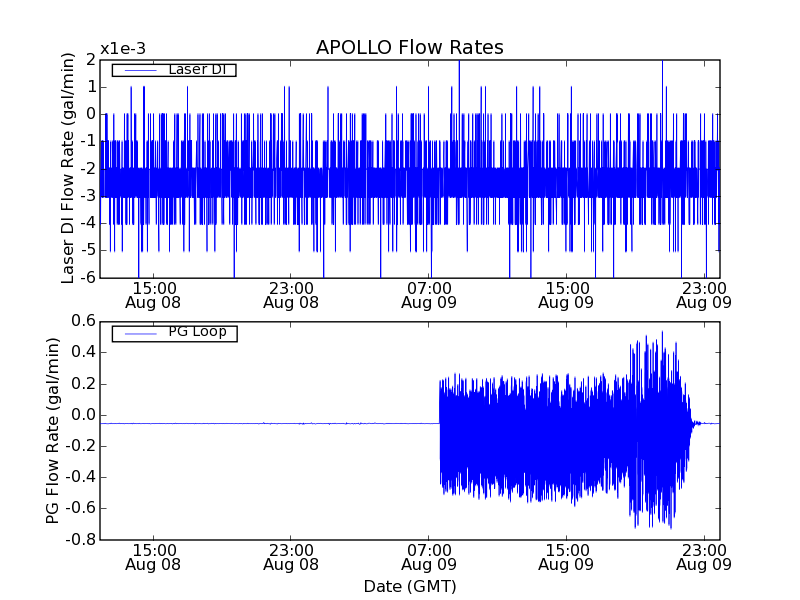Screen dimensions: 800x600
Task: Click the Laser DI Flow Rate y-axis label
Action: [68, 168]
